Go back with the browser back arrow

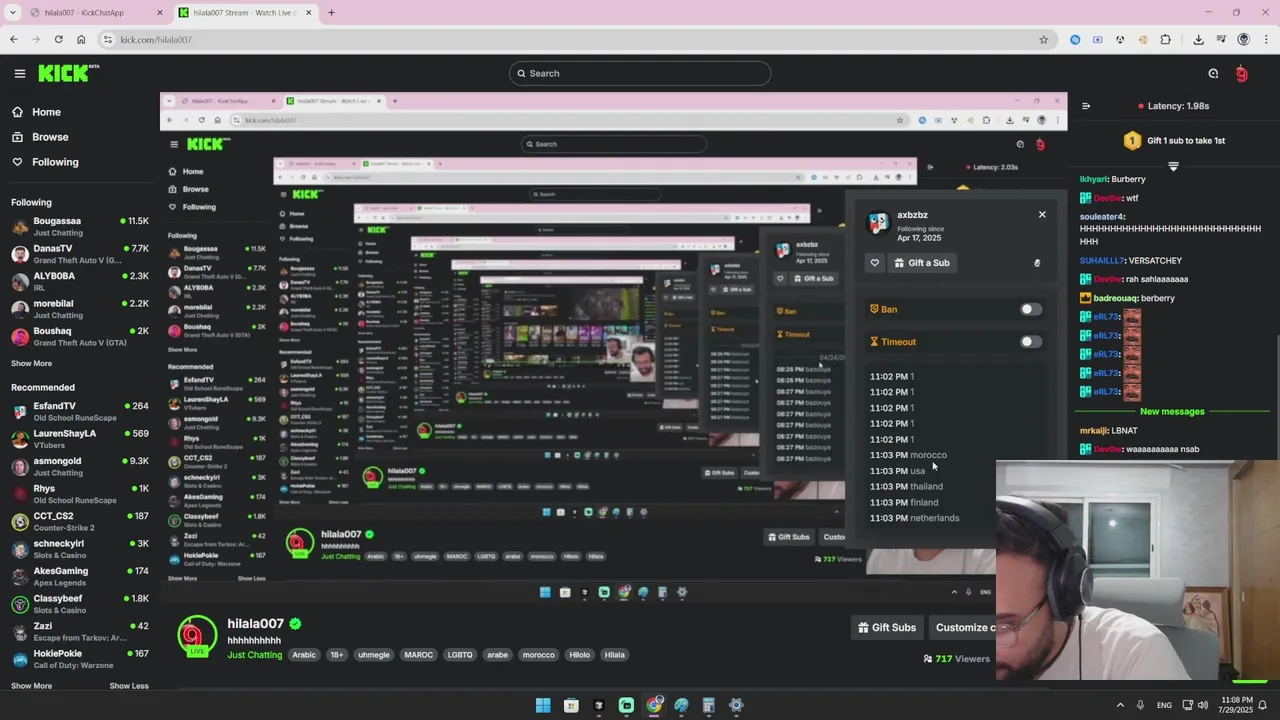[13, 40]
